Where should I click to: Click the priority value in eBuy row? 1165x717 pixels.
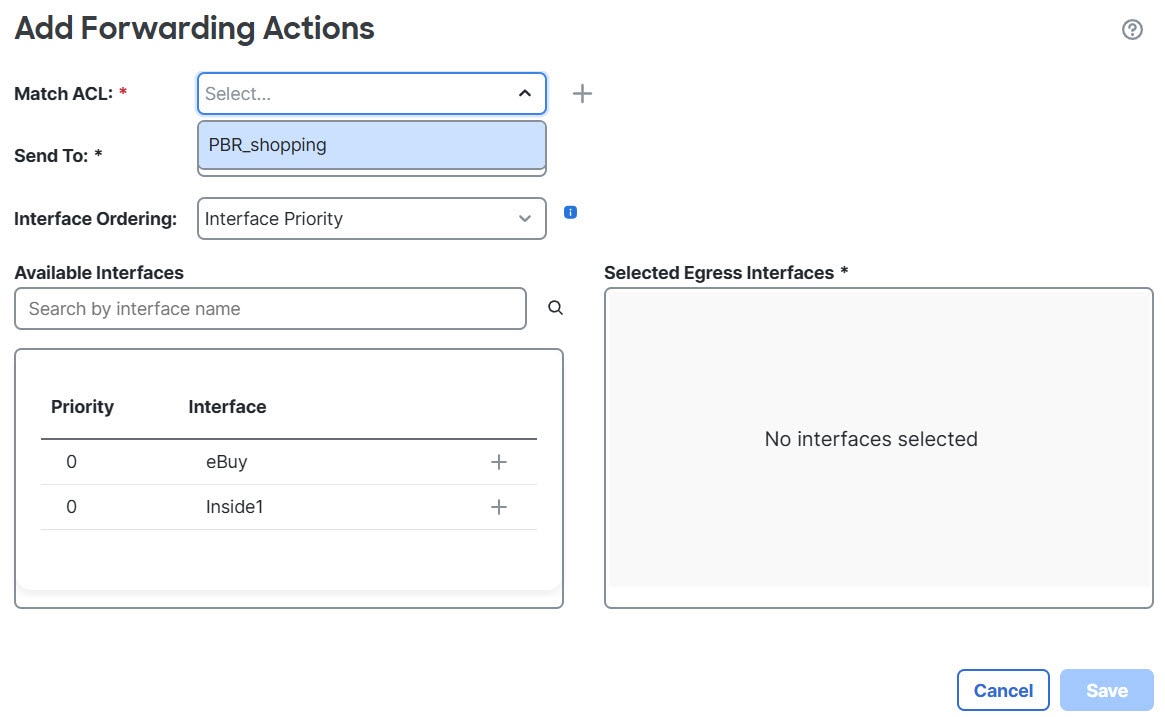tap(71, 462)
